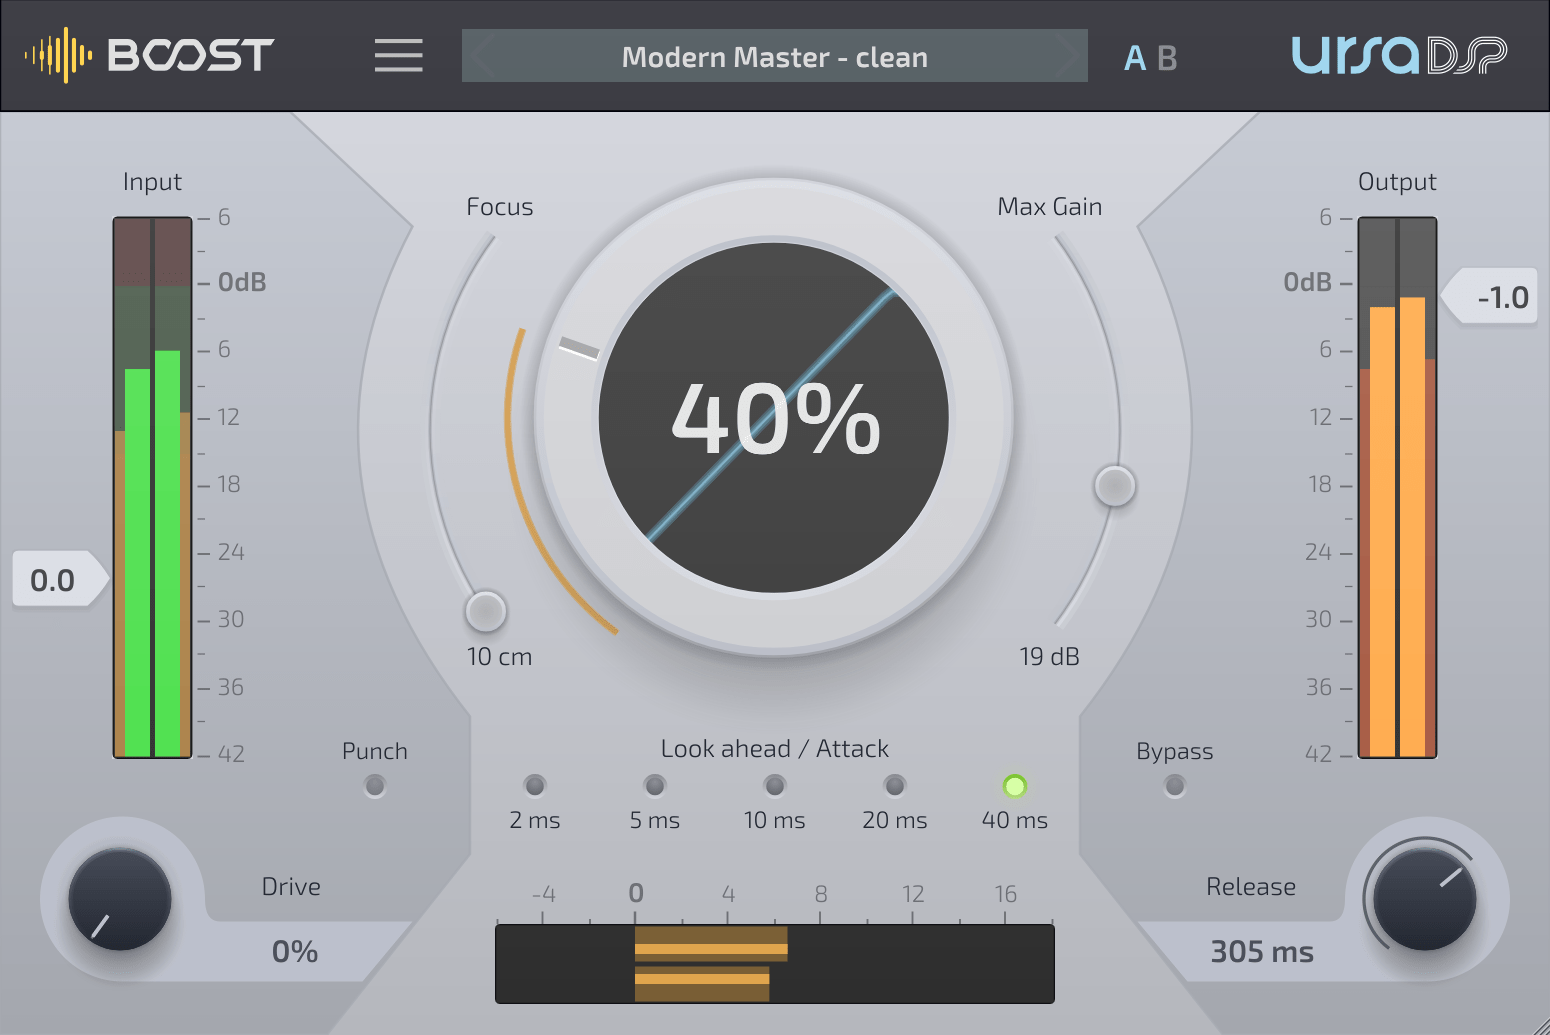Click the Drive knob
Viewport: 1550px width, 1035px height.
[x=120, y=898]
